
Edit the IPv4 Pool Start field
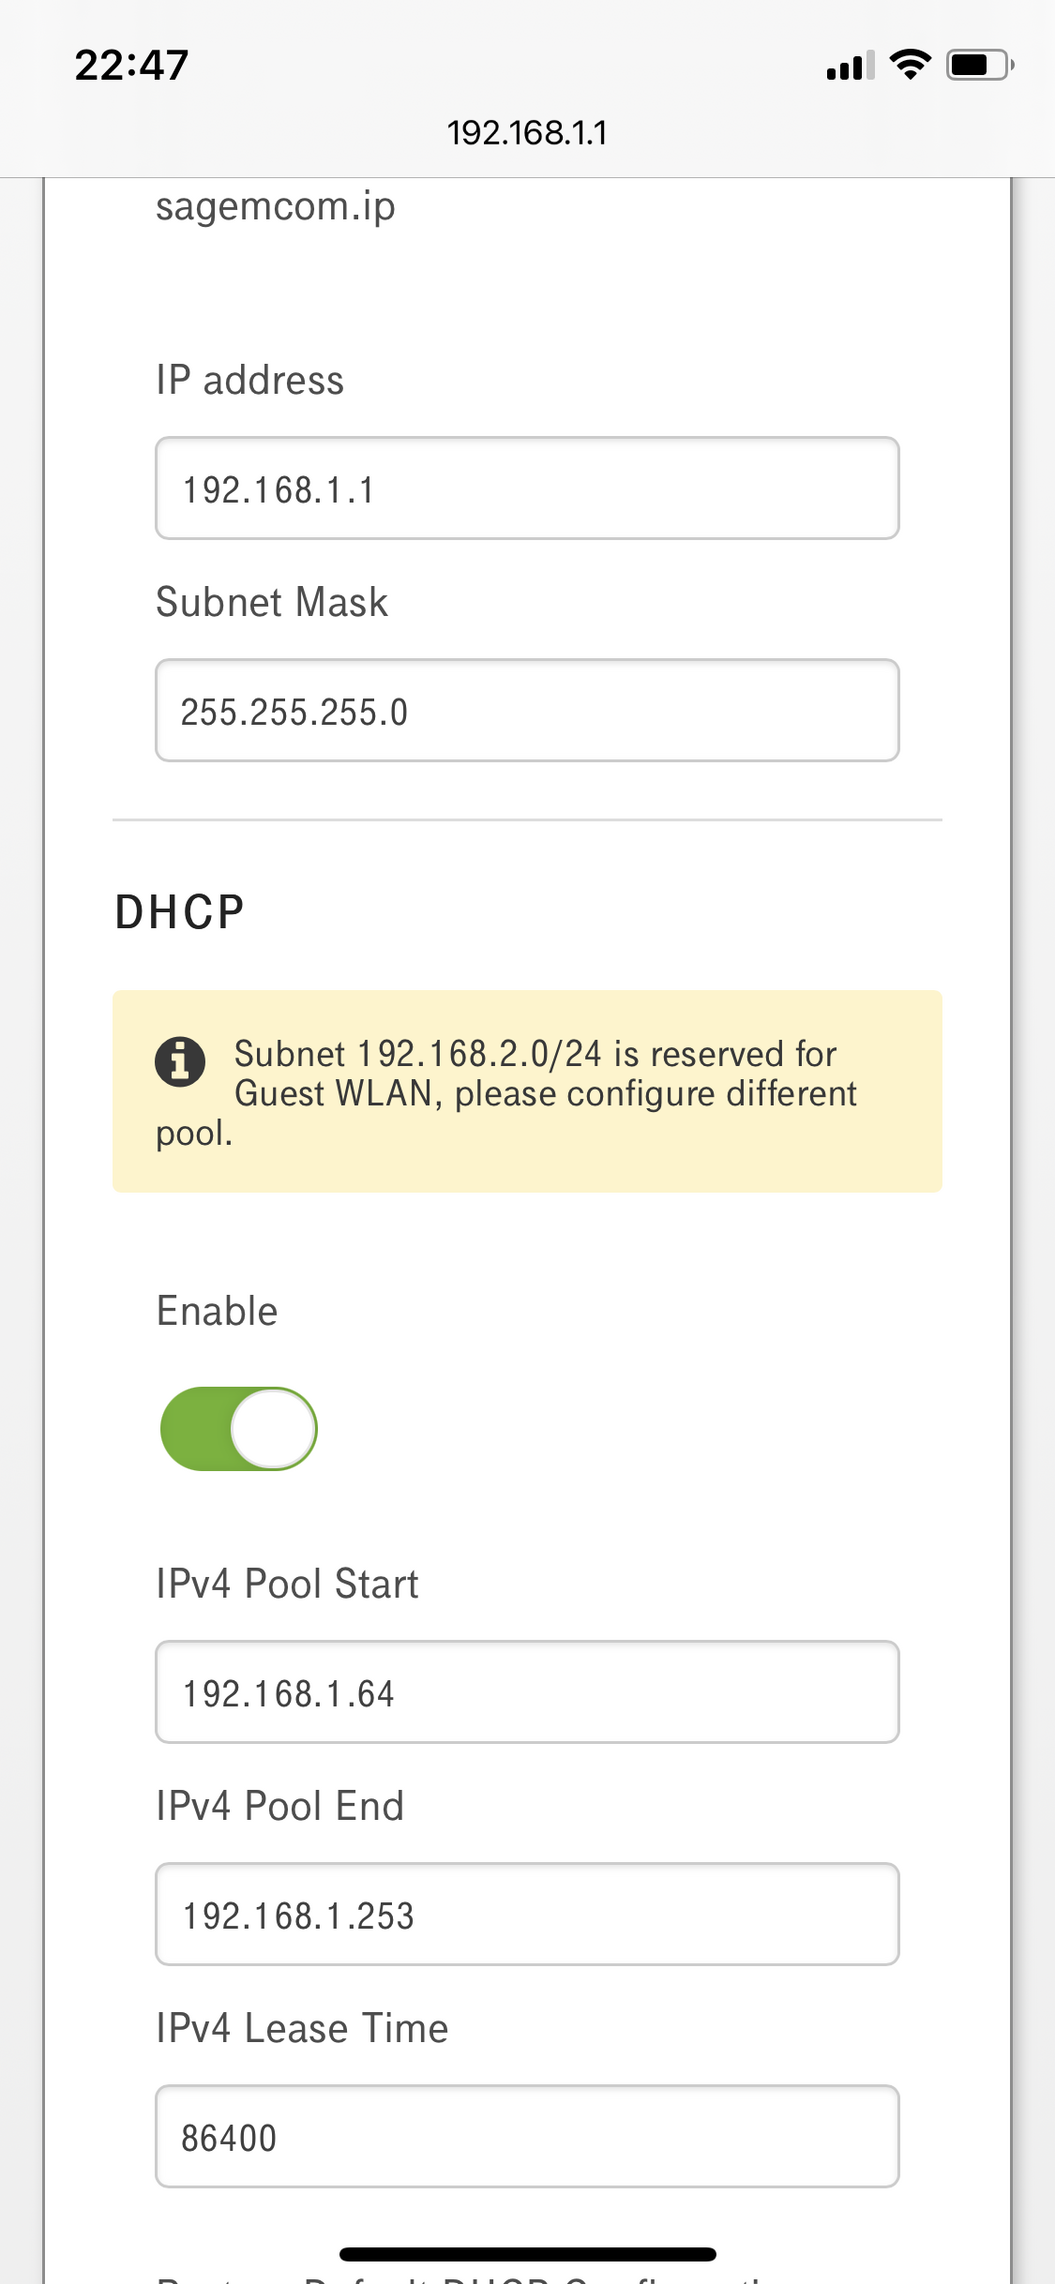tap(527, 1693)
